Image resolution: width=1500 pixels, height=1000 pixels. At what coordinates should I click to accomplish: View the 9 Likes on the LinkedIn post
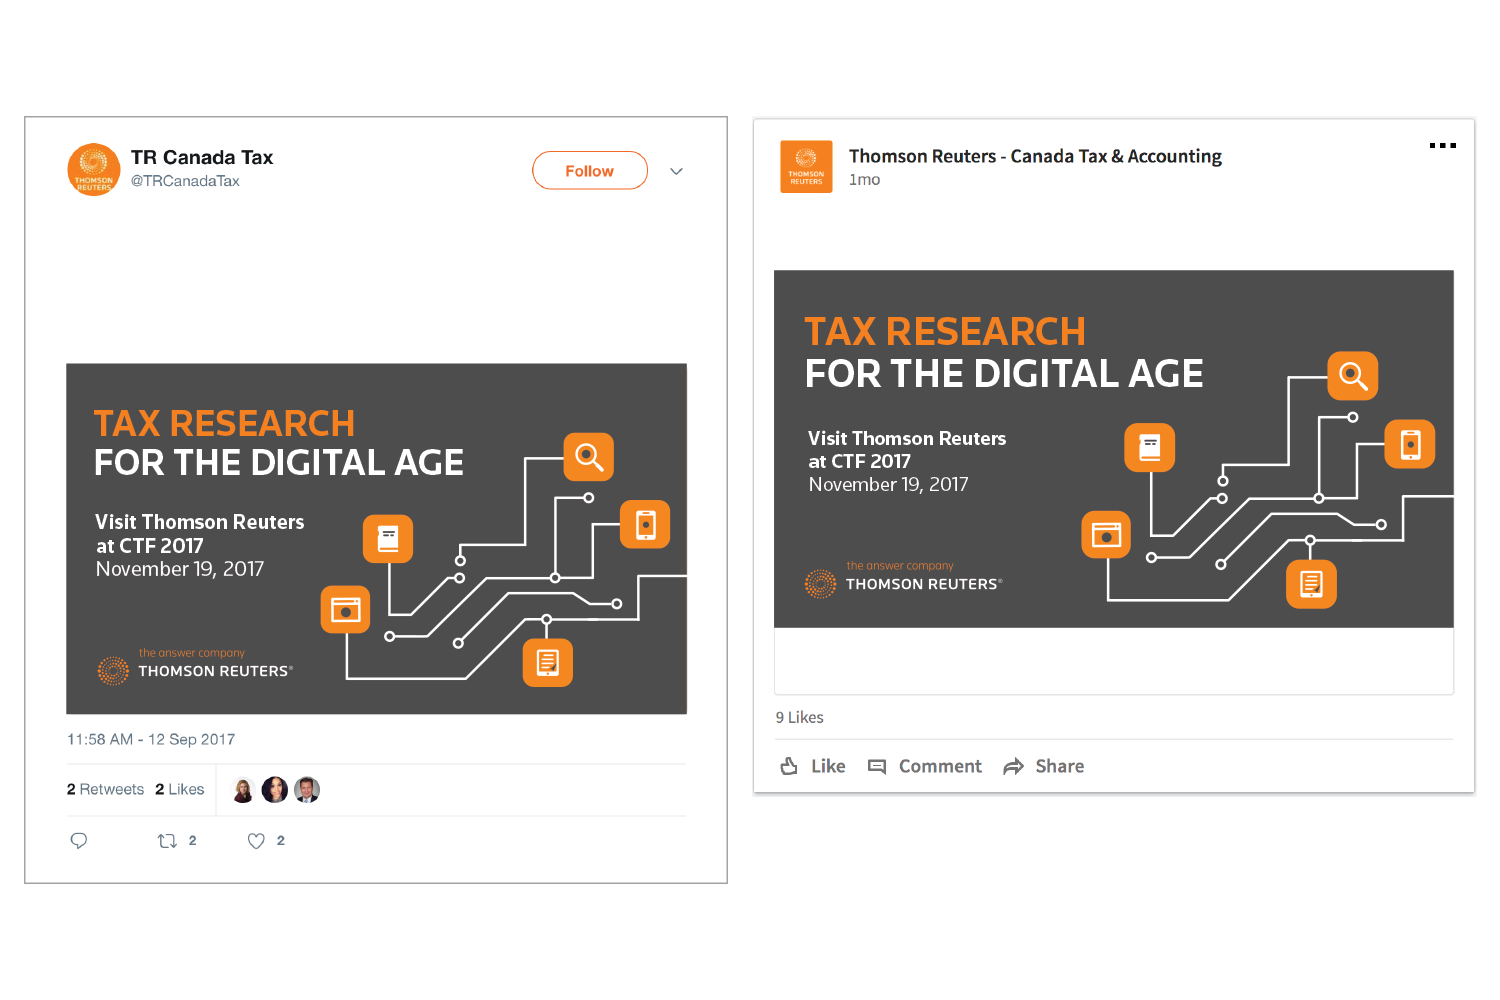click(800, 717)
